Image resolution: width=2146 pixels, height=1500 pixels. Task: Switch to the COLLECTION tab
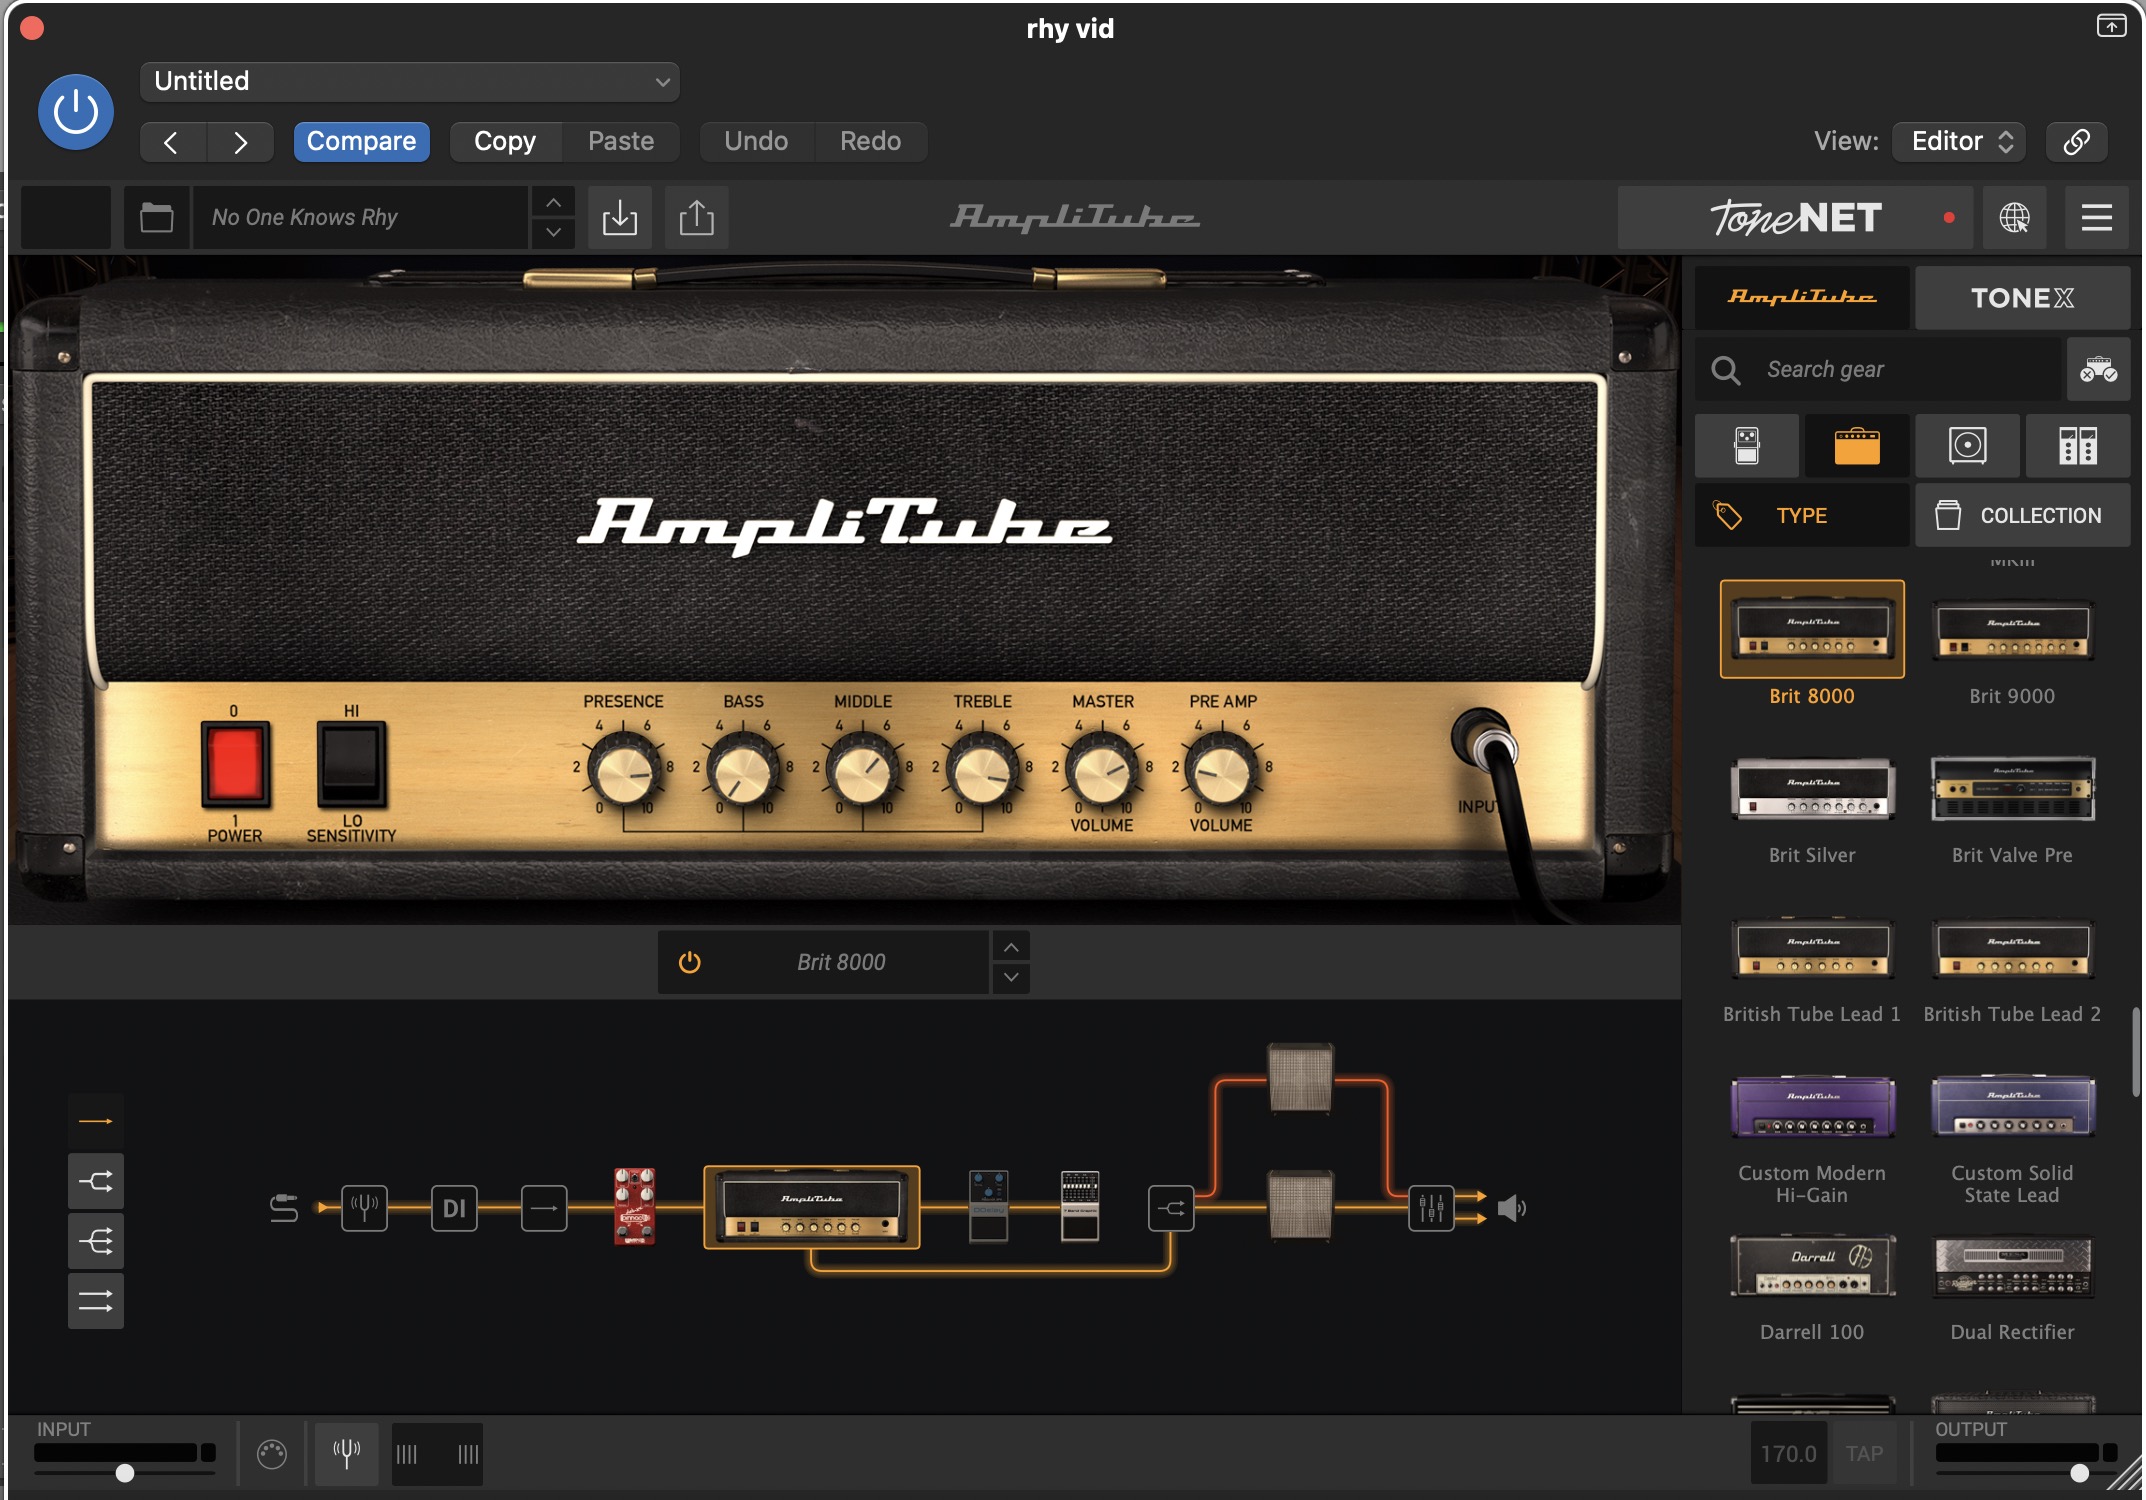click(2021, 515)
